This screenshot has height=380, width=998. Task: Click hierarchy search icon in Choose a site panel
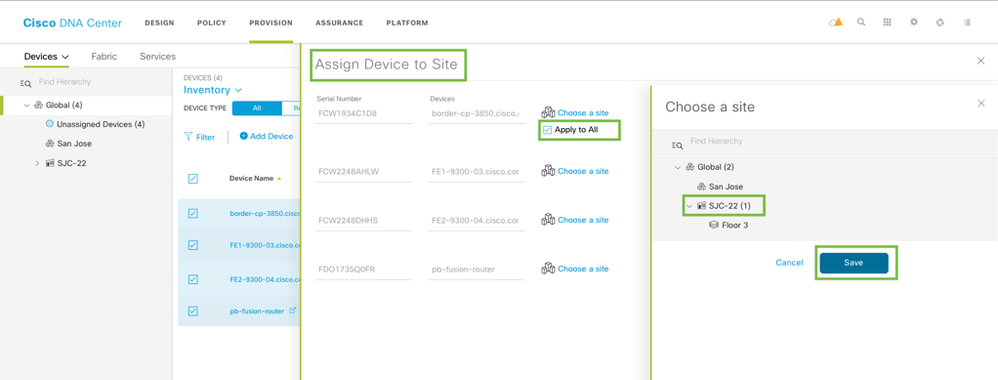[677, 145]
